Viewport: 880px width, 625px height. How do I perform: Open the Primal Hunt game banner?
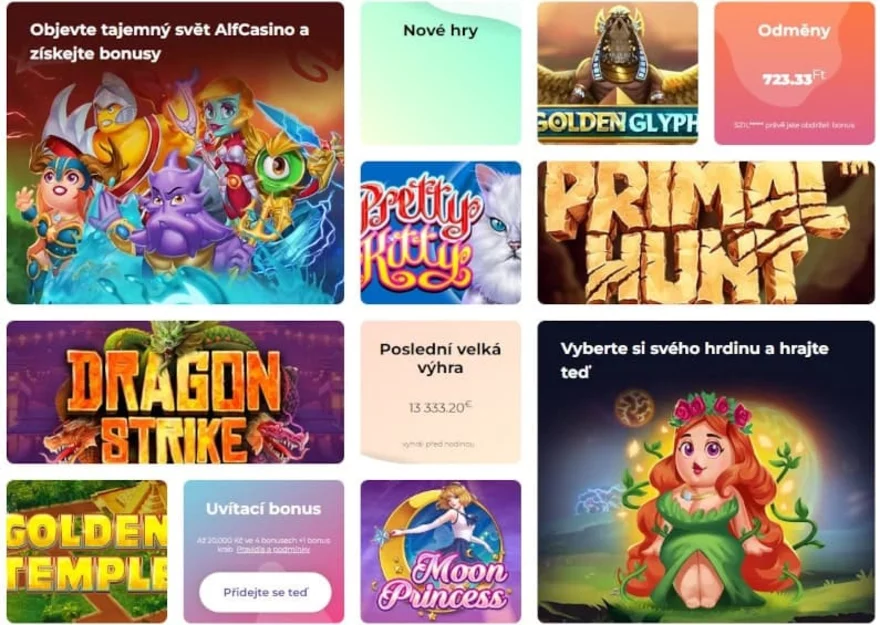tap(706, 233)
